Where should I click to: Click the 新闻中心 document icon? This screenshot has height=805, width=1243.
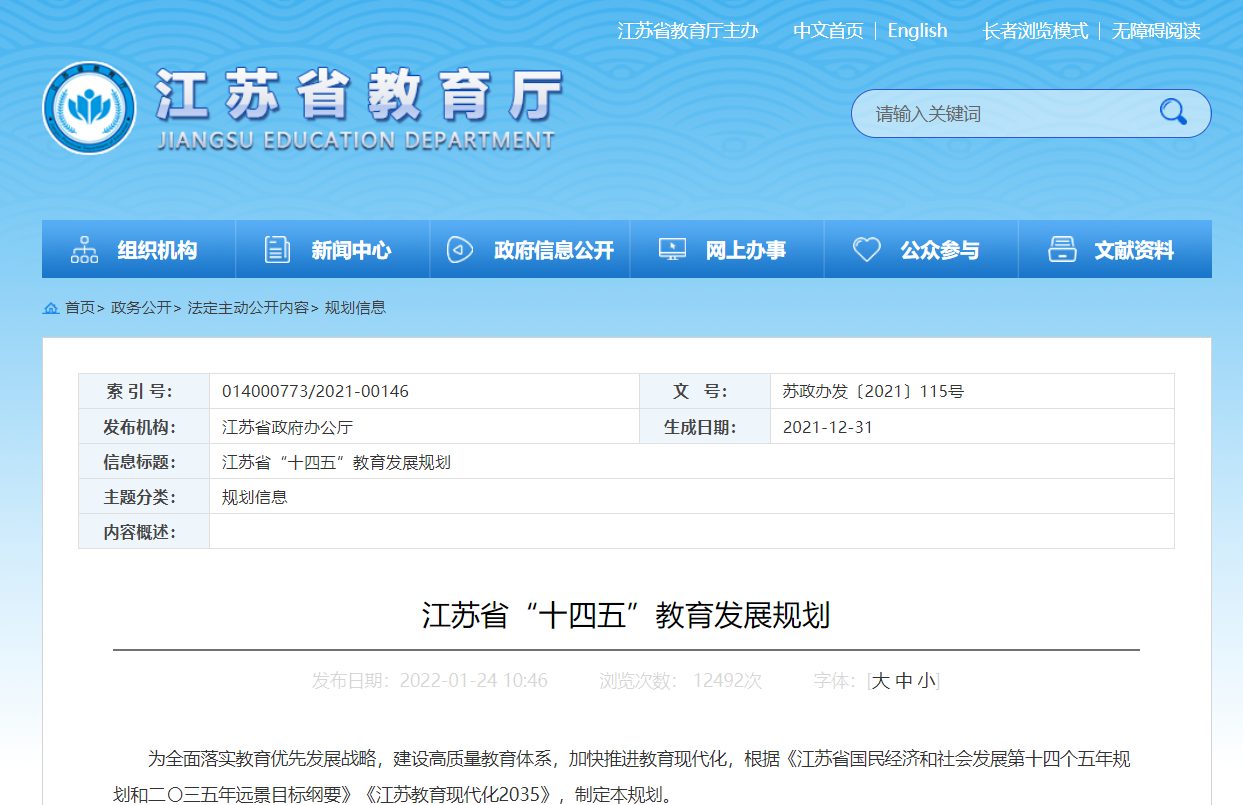277,250
